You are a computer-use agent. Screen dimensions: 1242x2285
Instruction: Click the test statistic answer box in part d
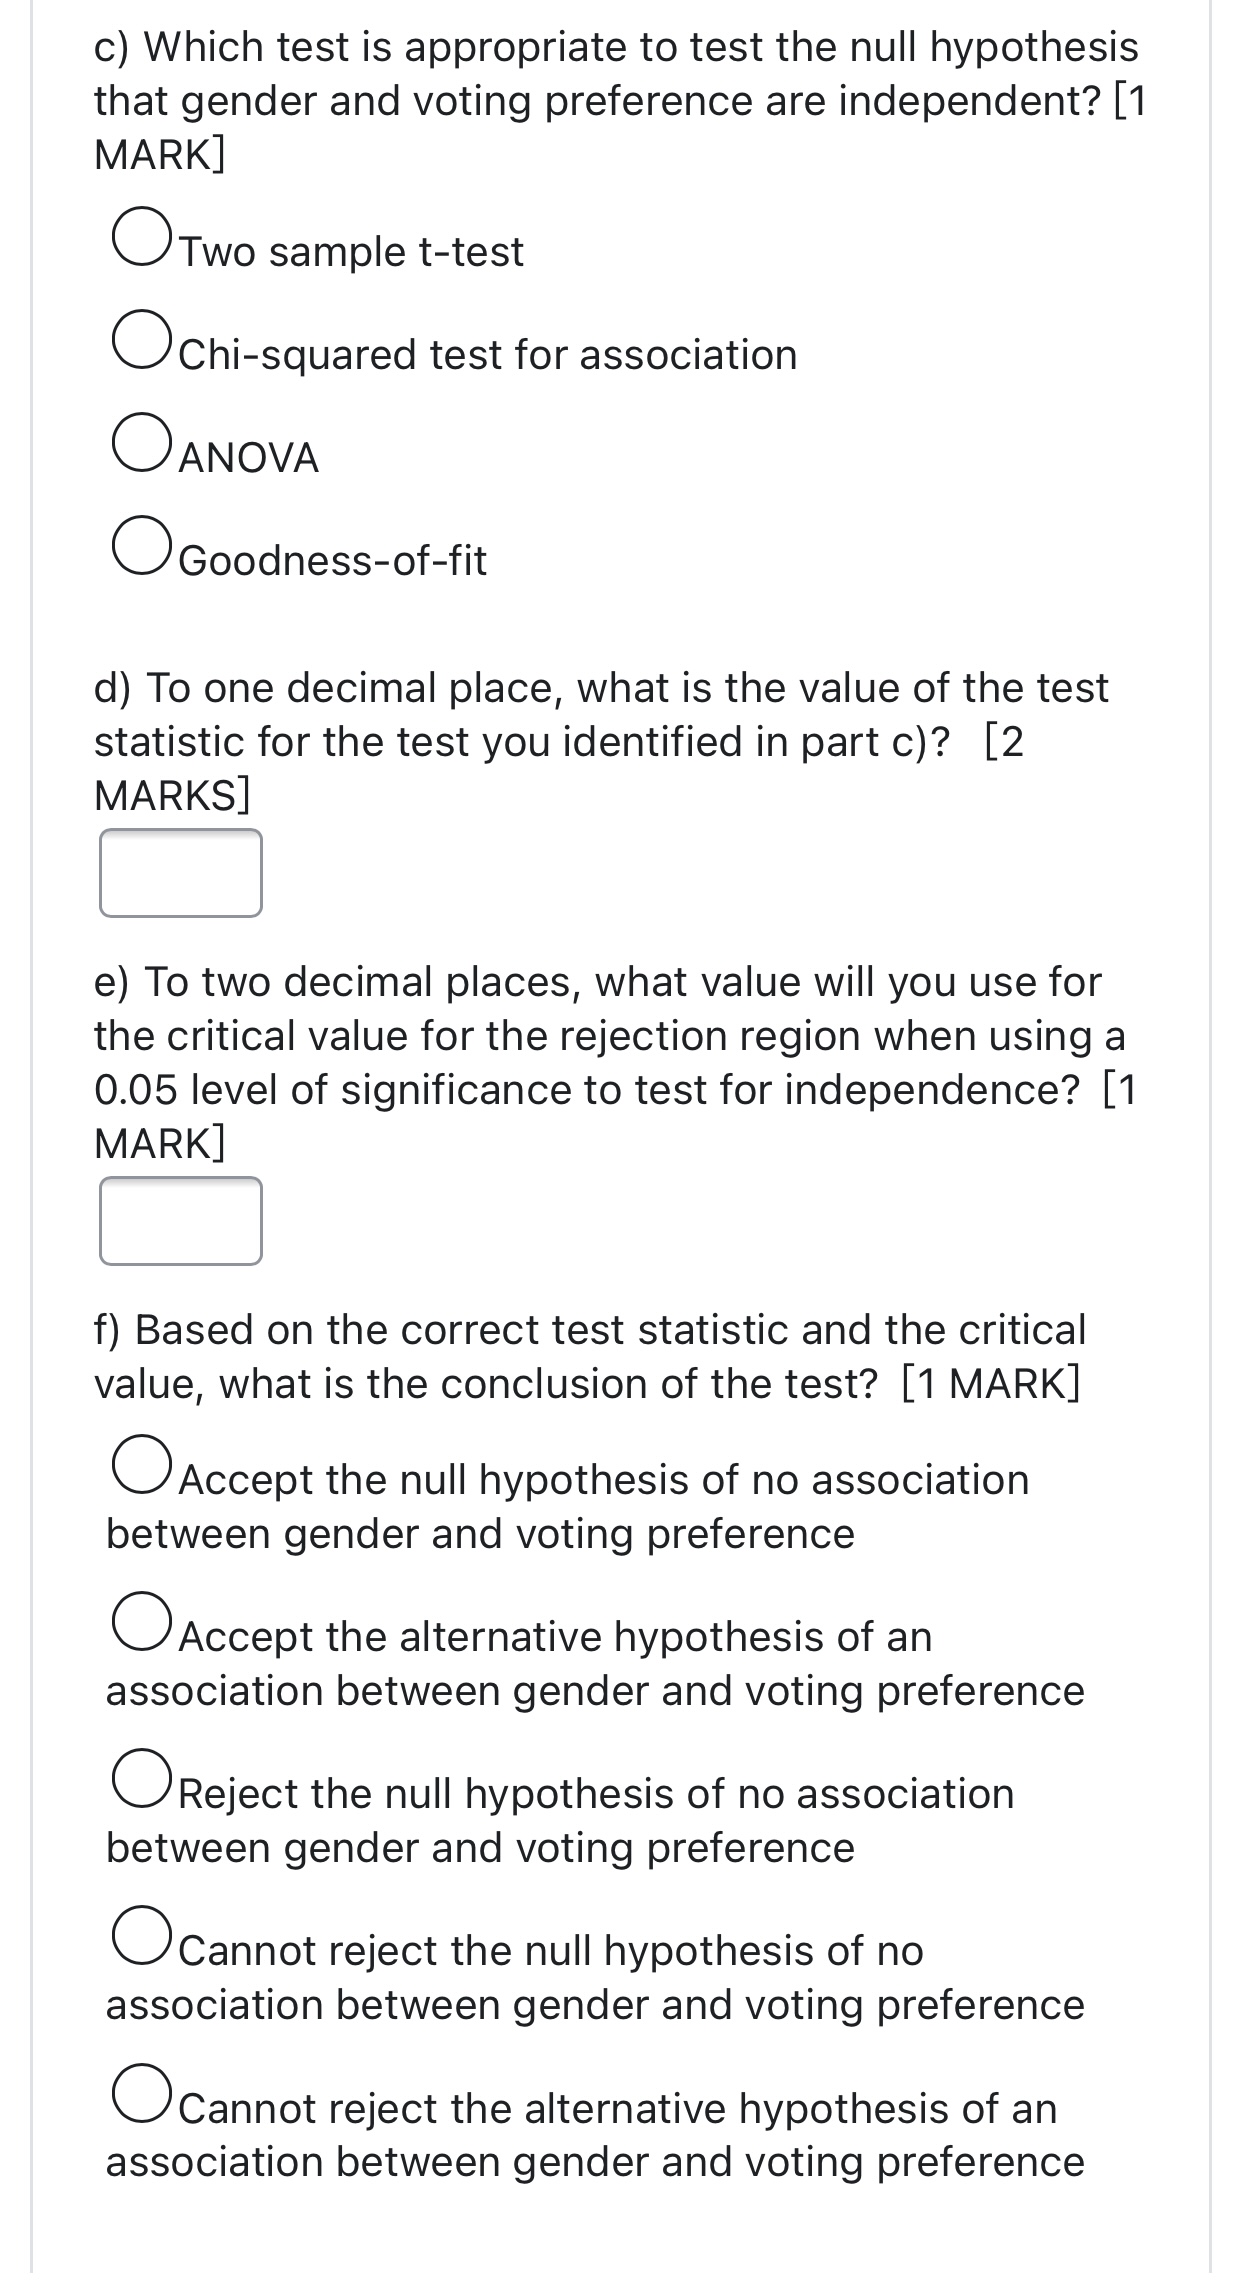click(x=181, y=873)
